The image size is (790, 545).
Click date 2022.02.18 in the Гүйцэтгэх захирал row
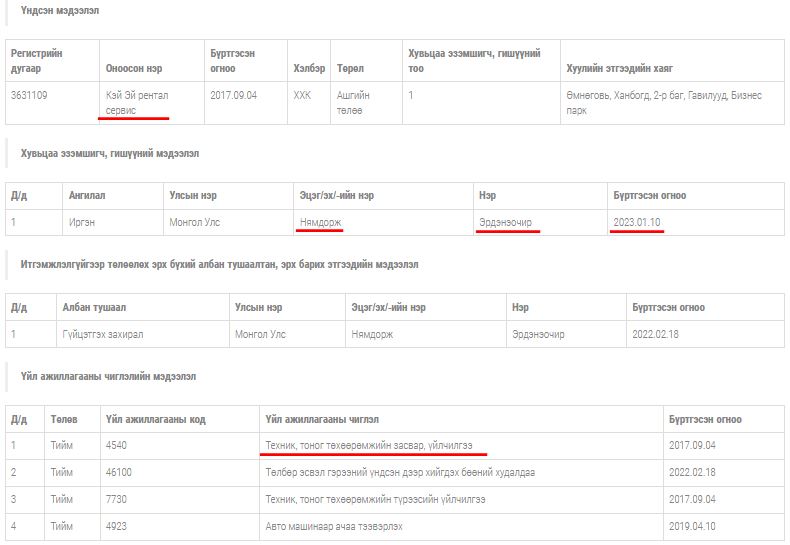click(x=655, y=334)
